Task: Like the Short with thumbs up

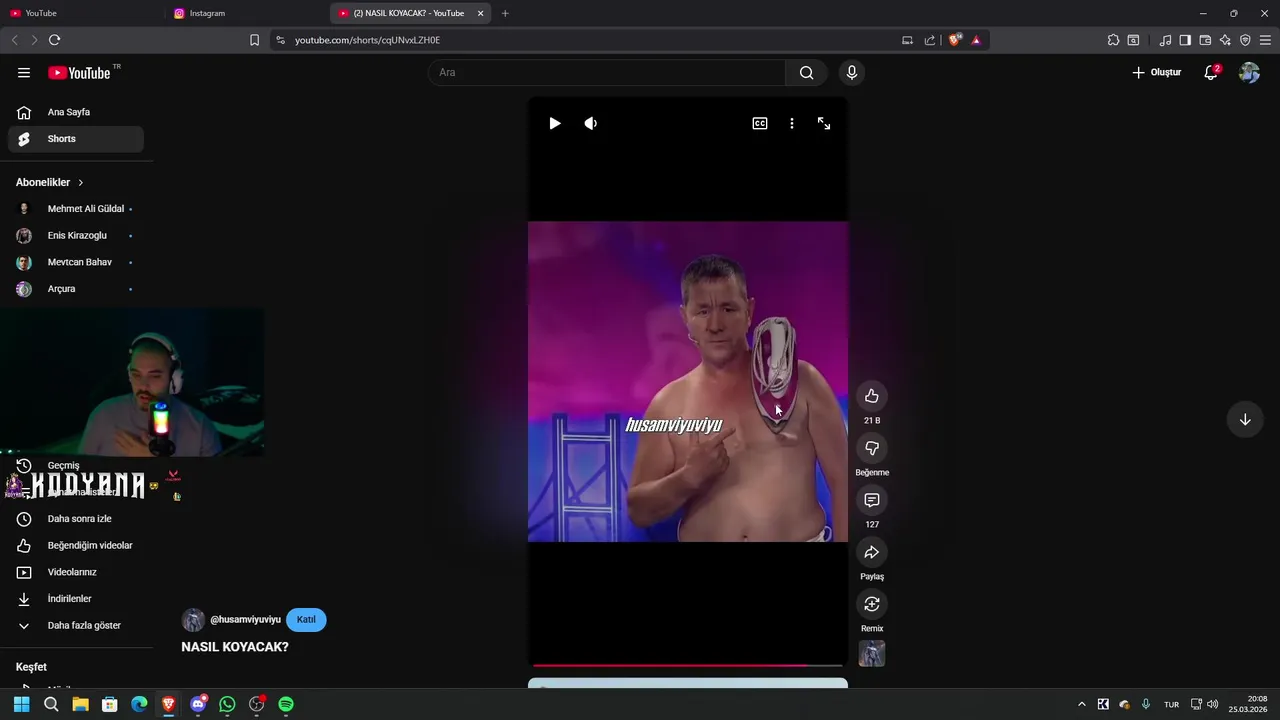Action: tap(872, 396)
